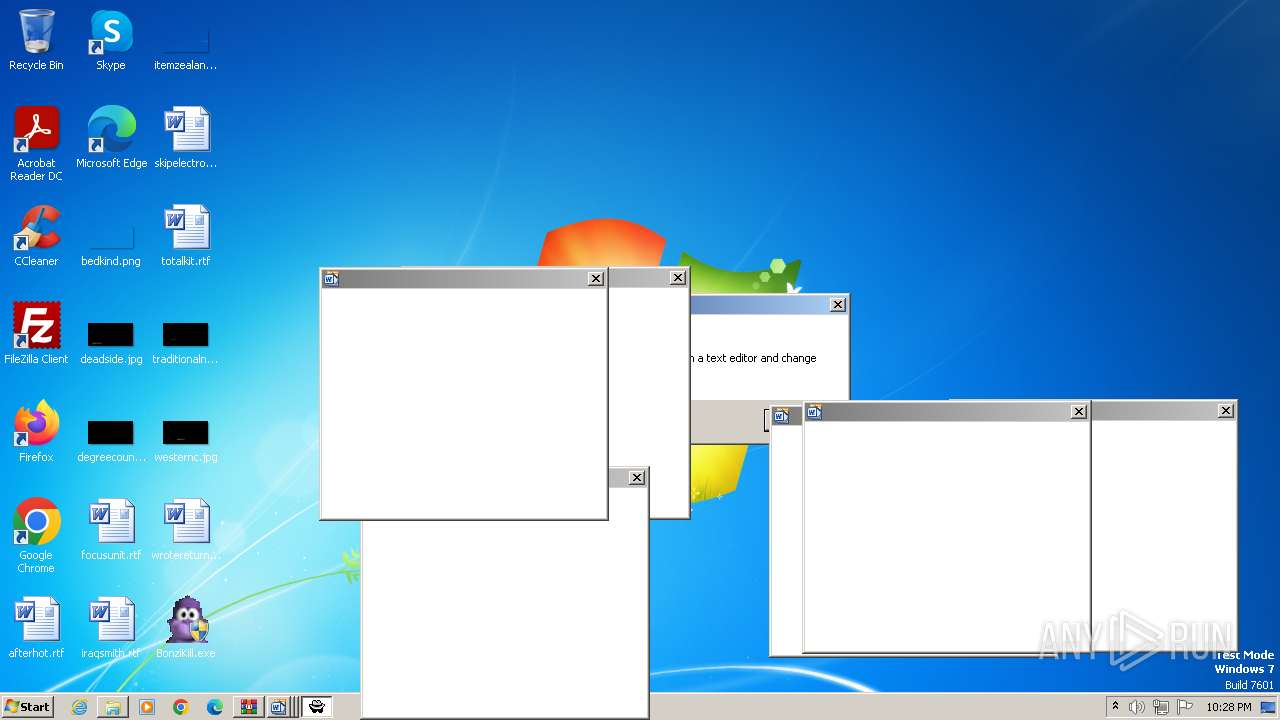The width and height of the screenshot is (1280, 720).
Task: Switch to the Word taskbar button
Action: 280,707
